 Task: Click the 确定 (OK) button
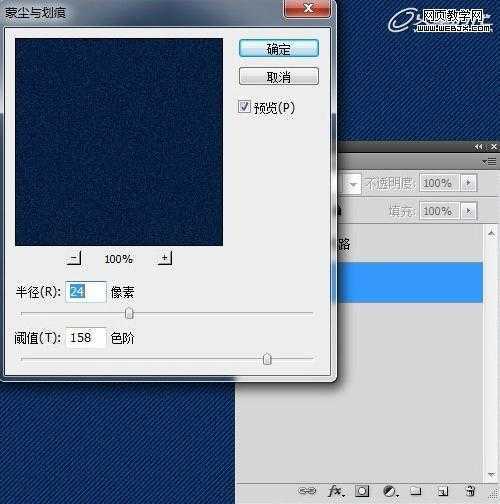coord(279,49)
